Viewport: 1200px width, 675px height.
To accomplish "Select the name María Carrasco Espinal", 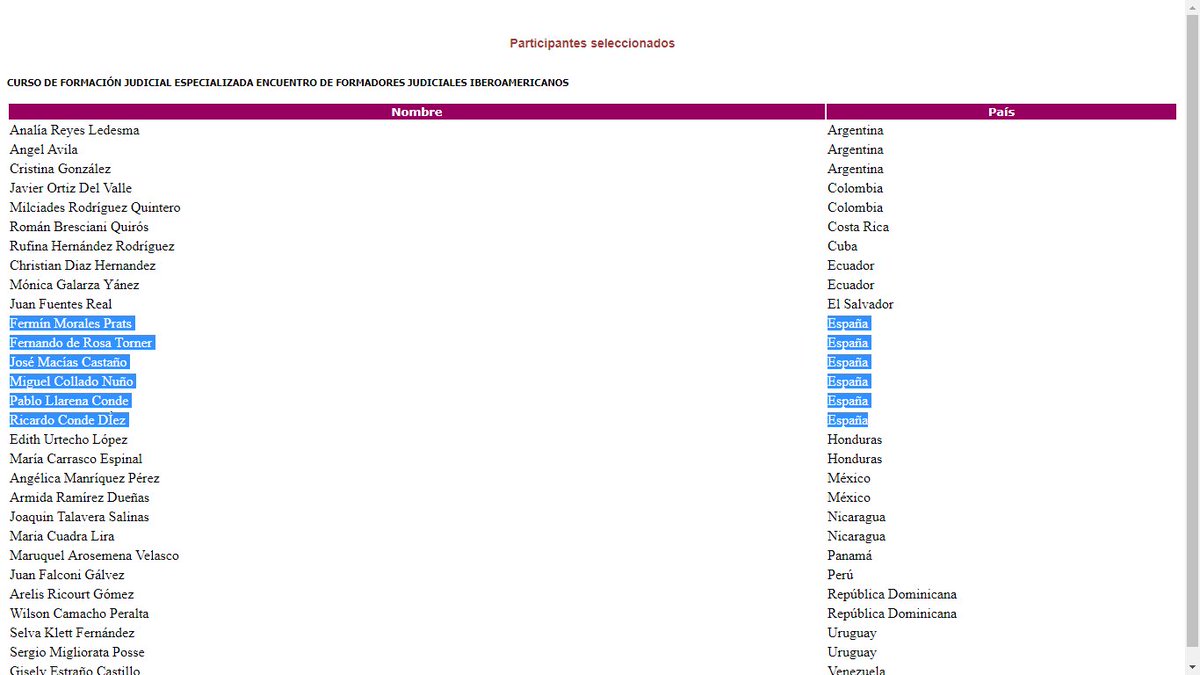I will [x=76, y=459].
